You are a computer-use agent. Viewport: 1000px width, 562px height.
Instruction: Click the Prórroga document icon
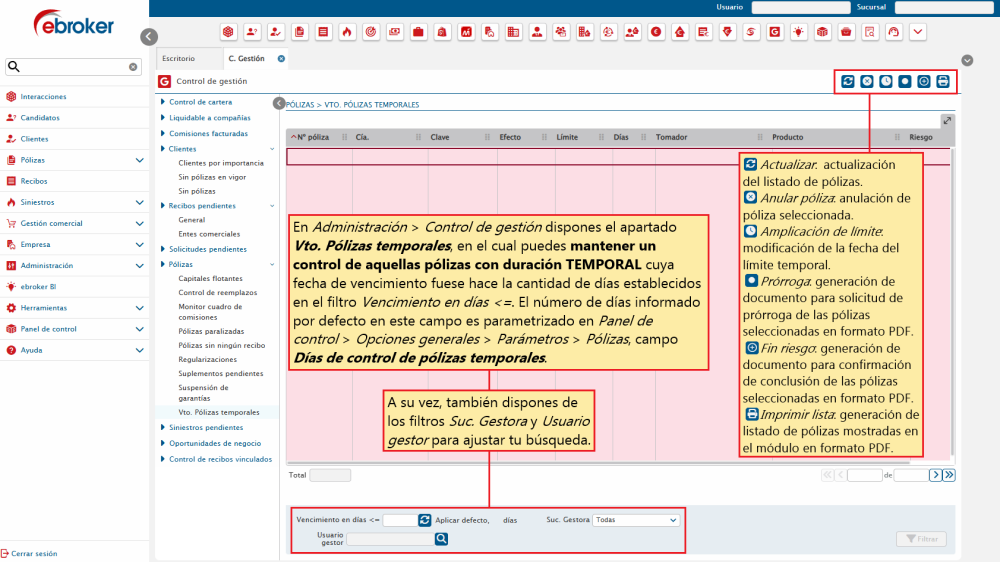[x=905, y=82]
